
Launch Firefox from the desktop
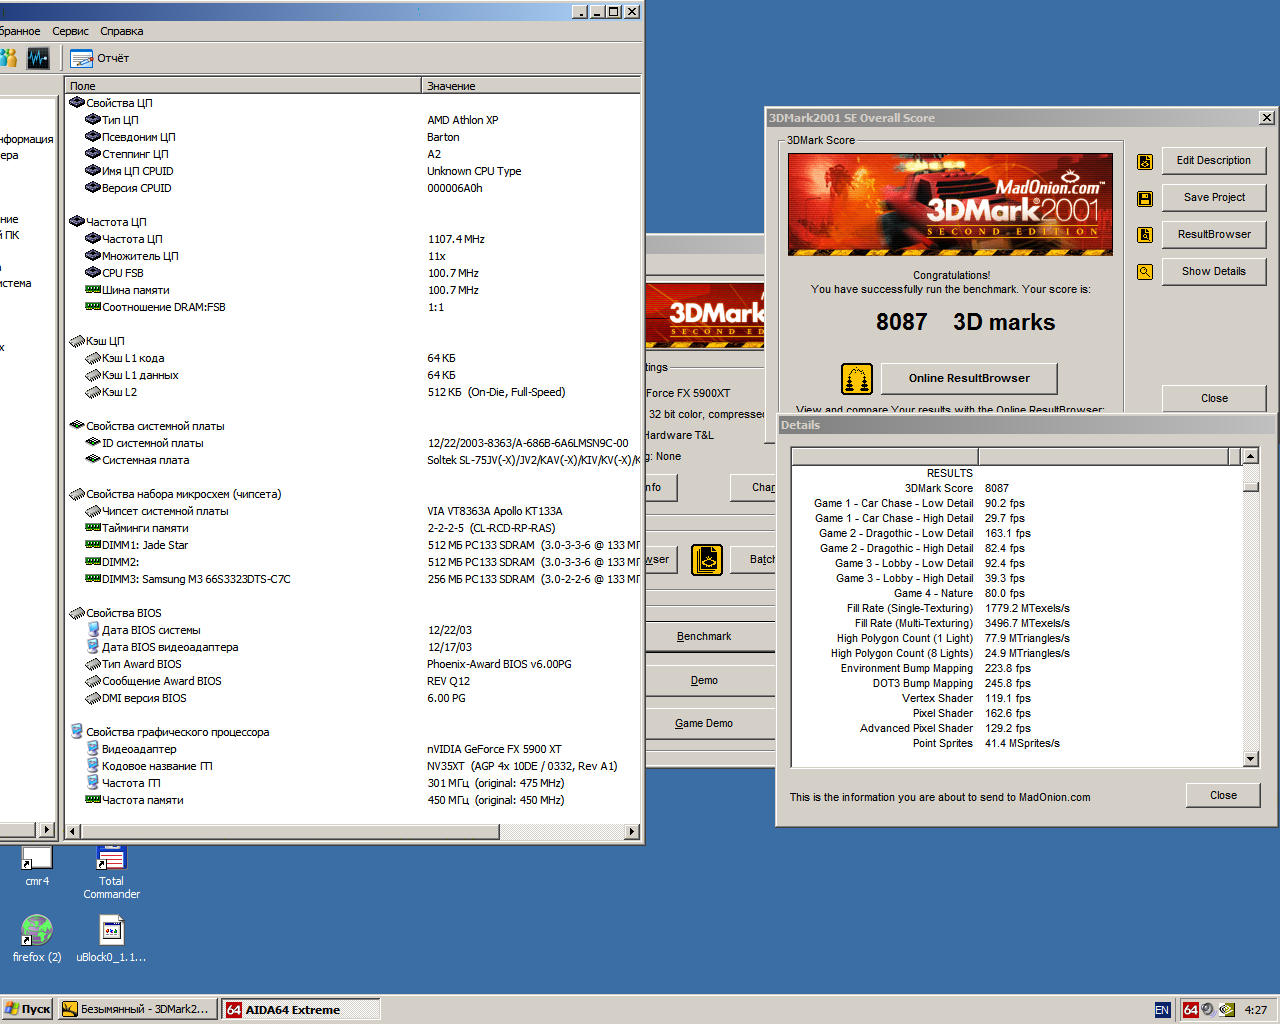pyautogui.click(x=37, y=929)
